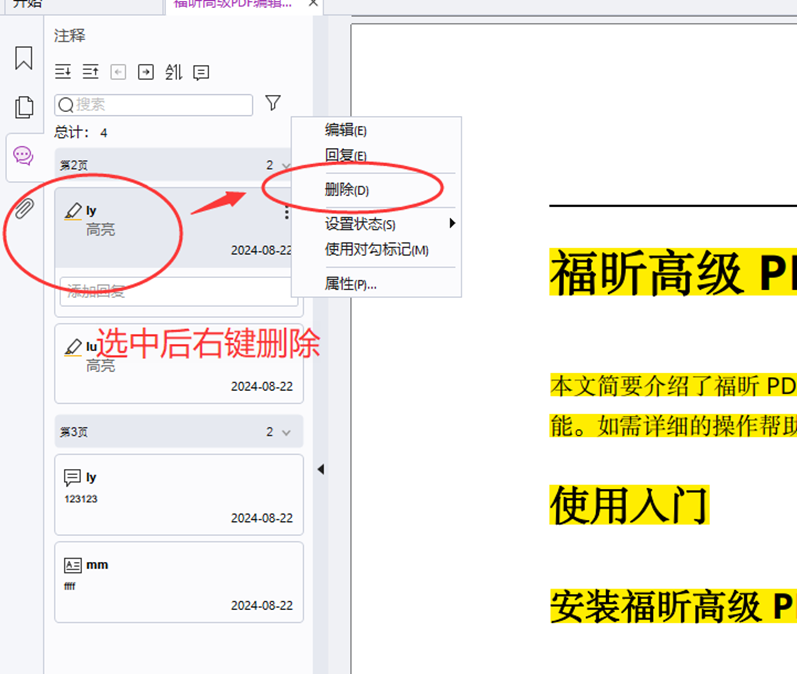Click the 总计: 4 count label

point(81,133)
